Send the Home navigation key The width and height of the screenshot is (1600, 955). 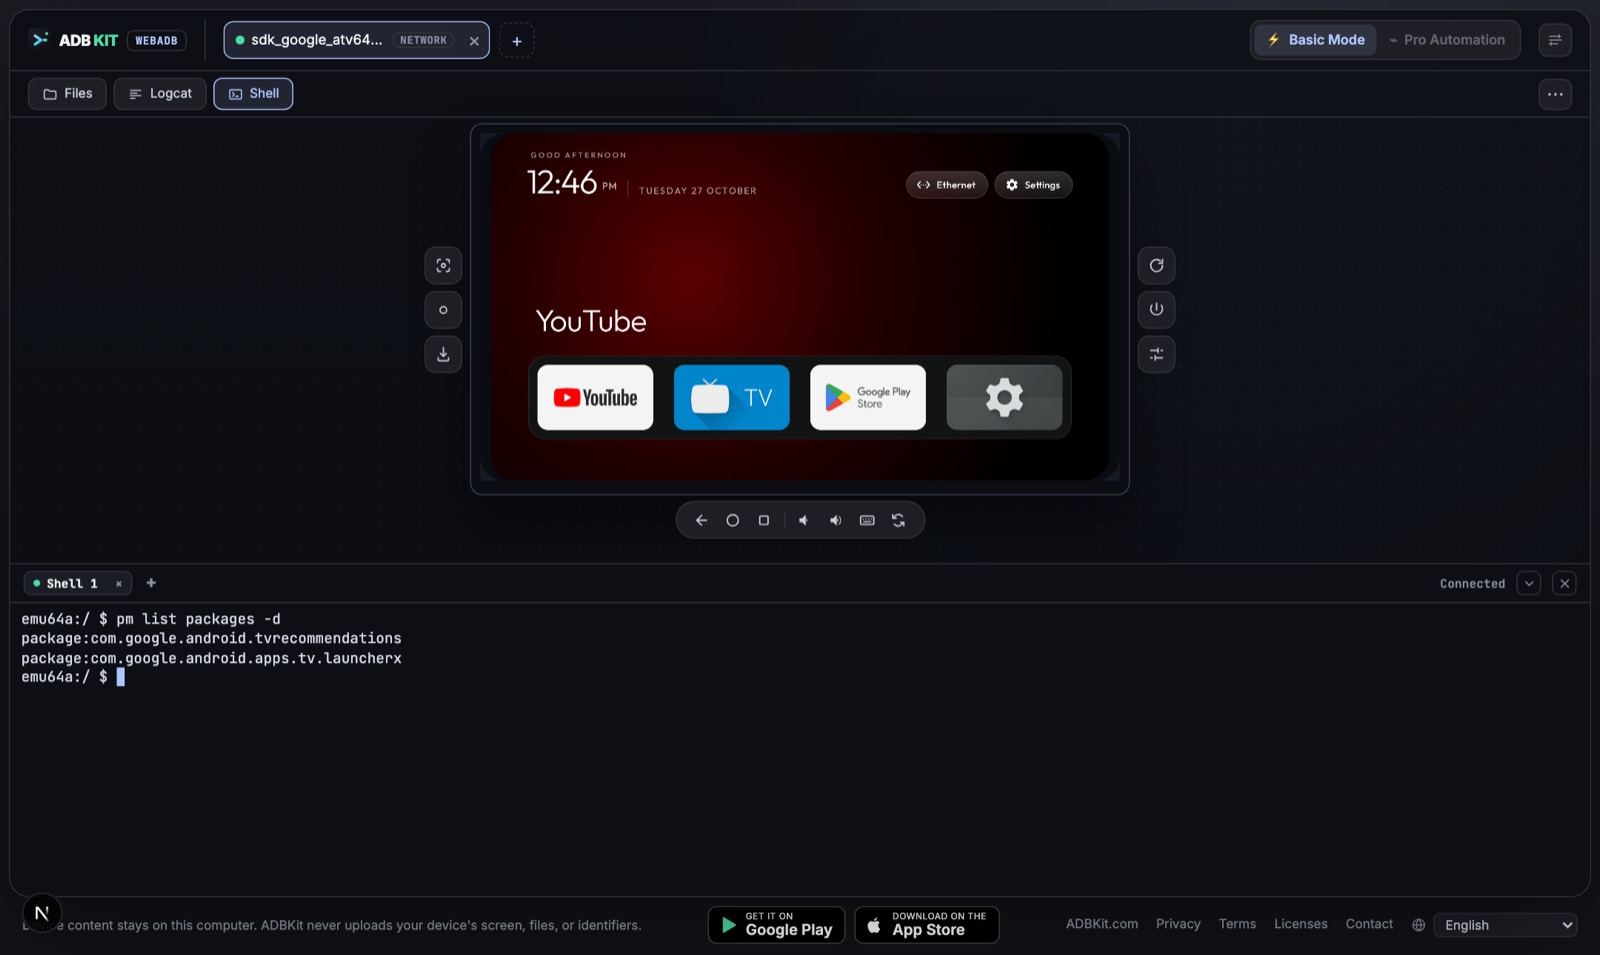coord(733,520)
